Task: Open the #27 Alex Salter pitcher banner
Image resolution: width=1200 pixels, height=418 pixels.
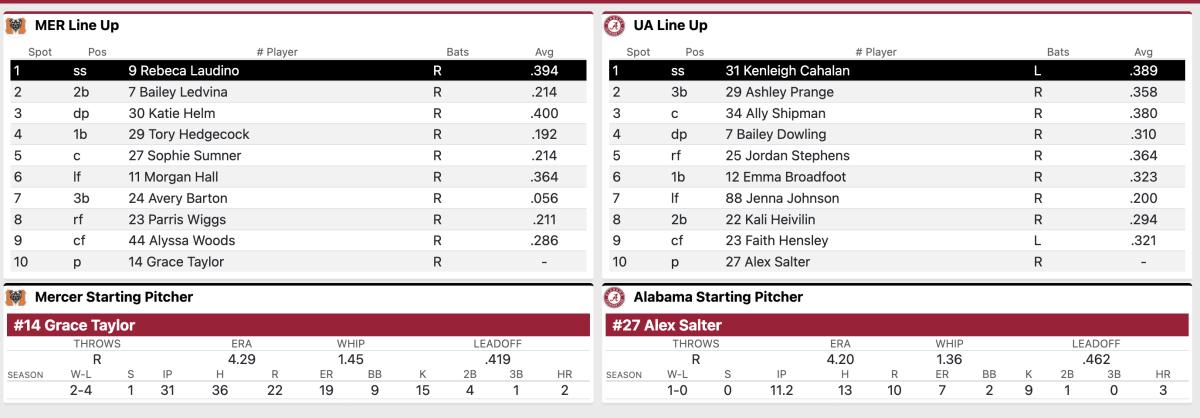Action: coord(898,325)
